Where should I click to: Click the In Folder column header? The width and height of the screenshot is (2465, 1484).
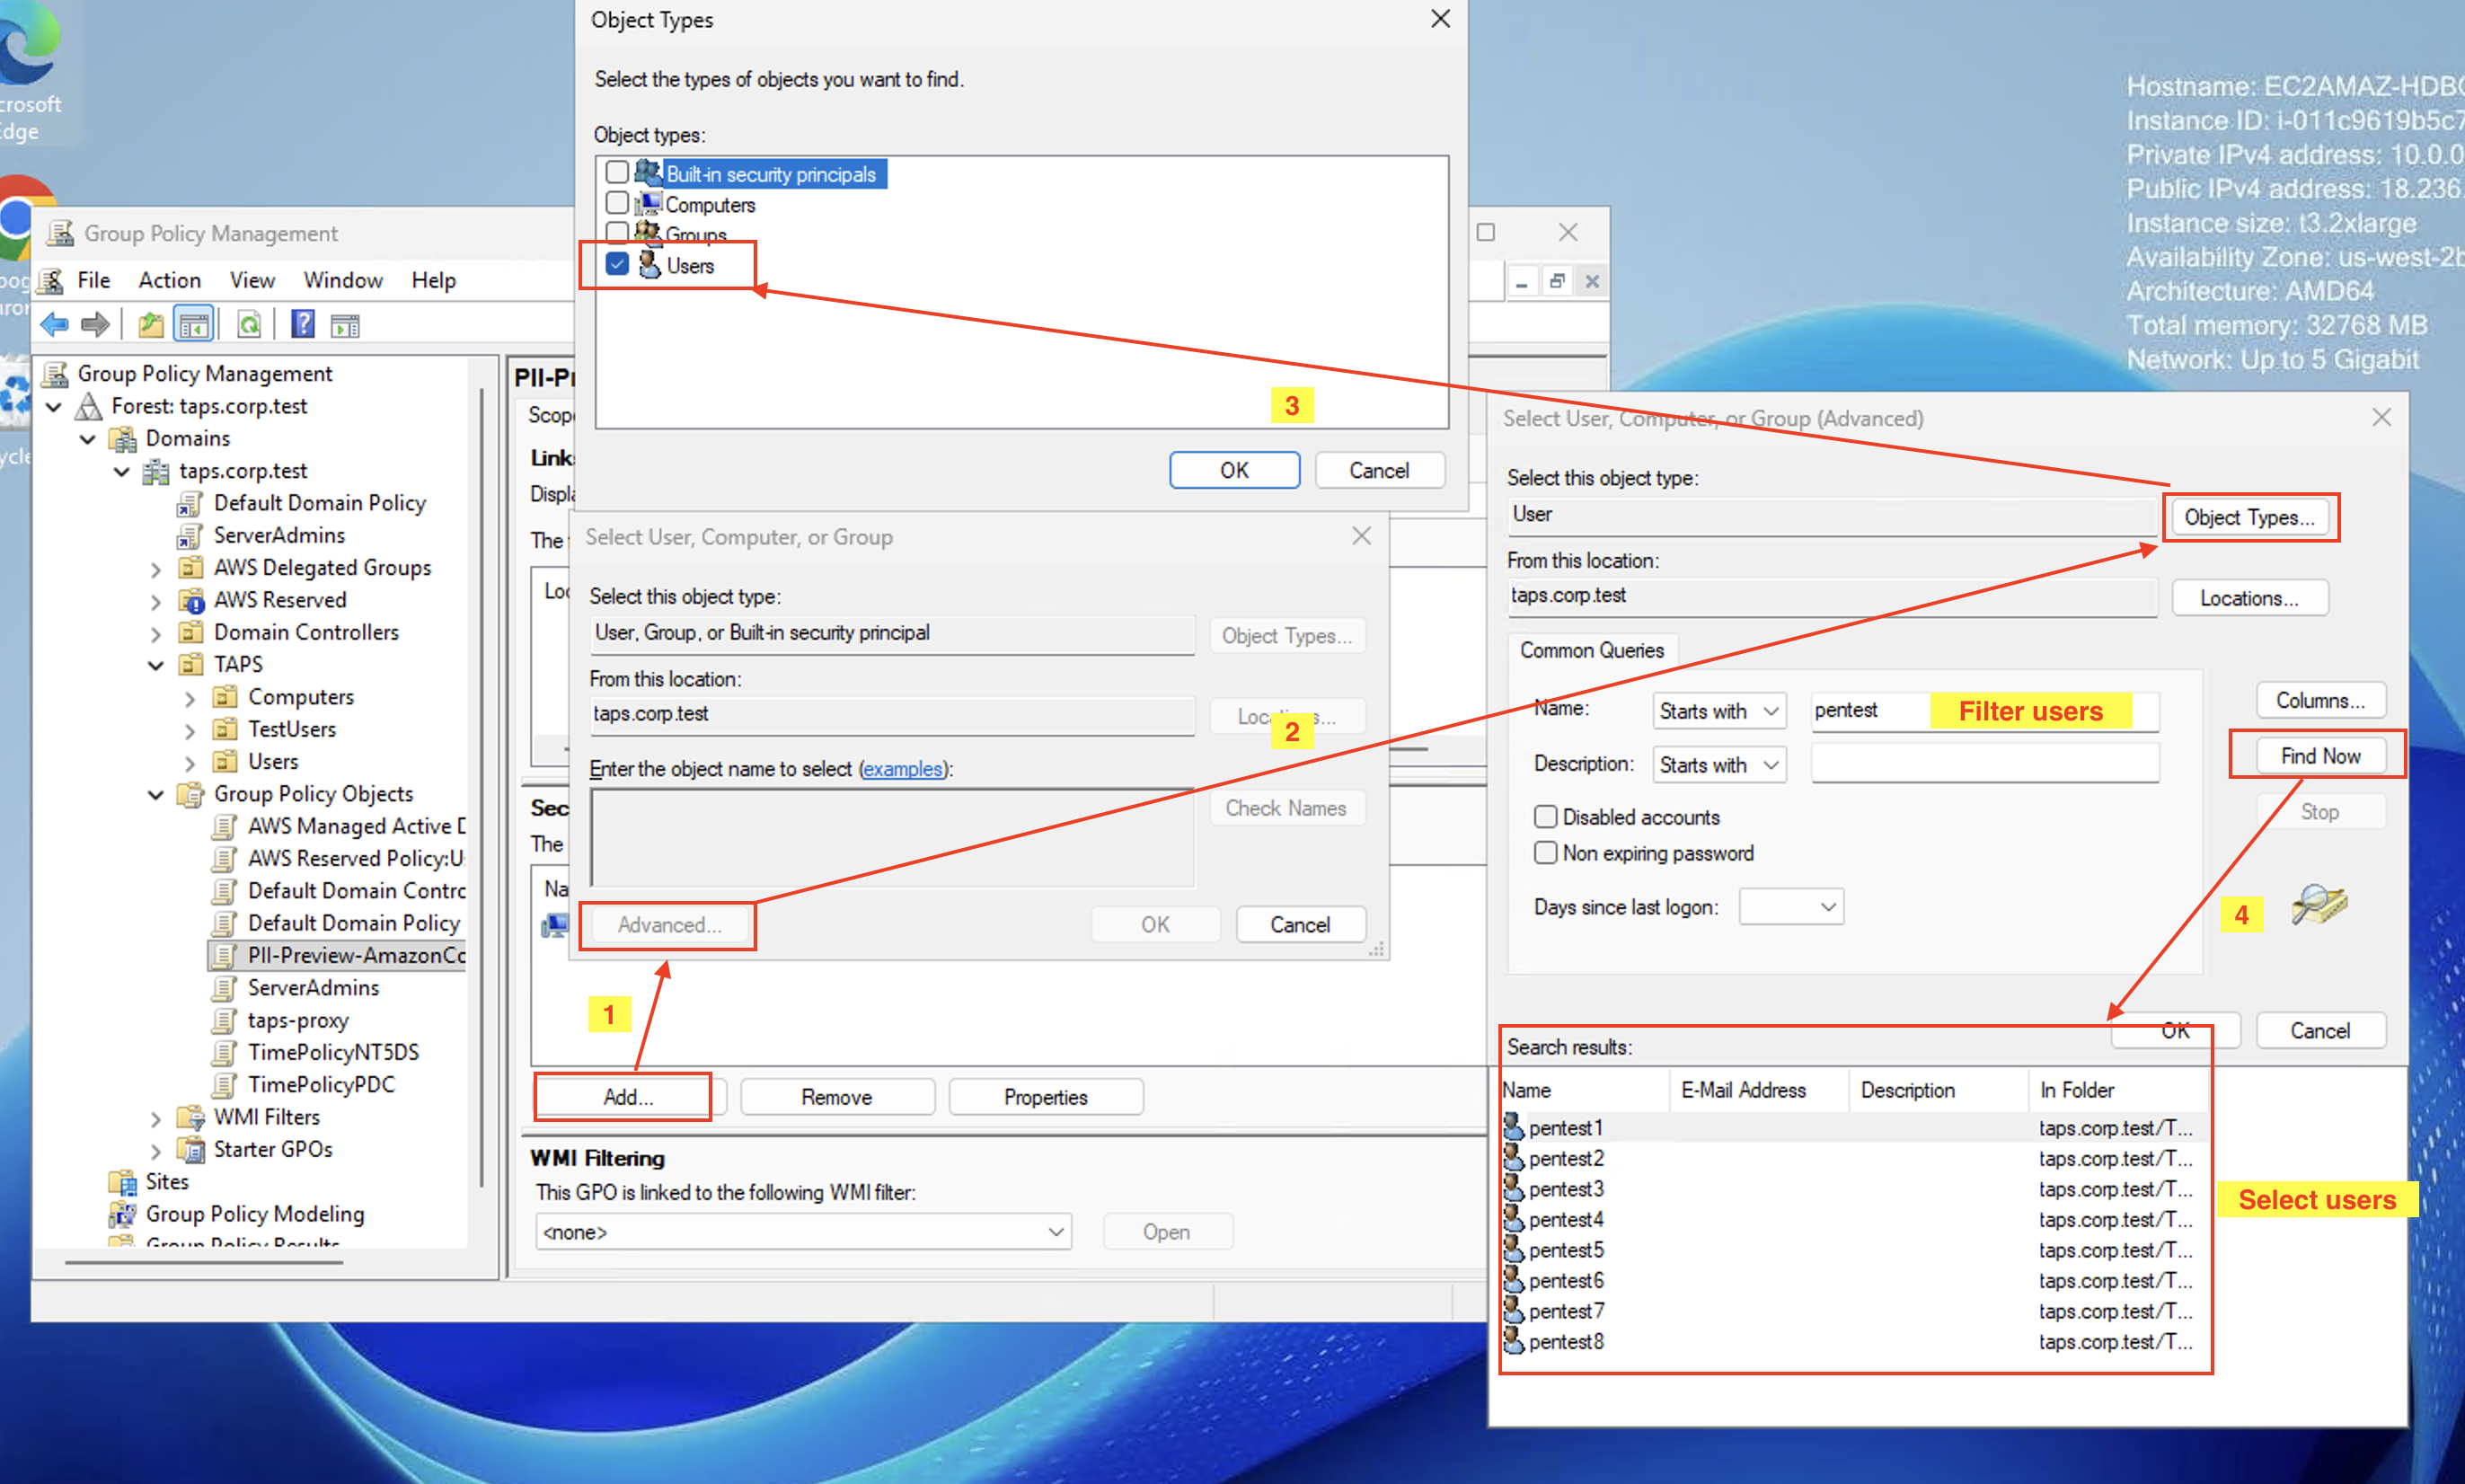[2118, 1090]
